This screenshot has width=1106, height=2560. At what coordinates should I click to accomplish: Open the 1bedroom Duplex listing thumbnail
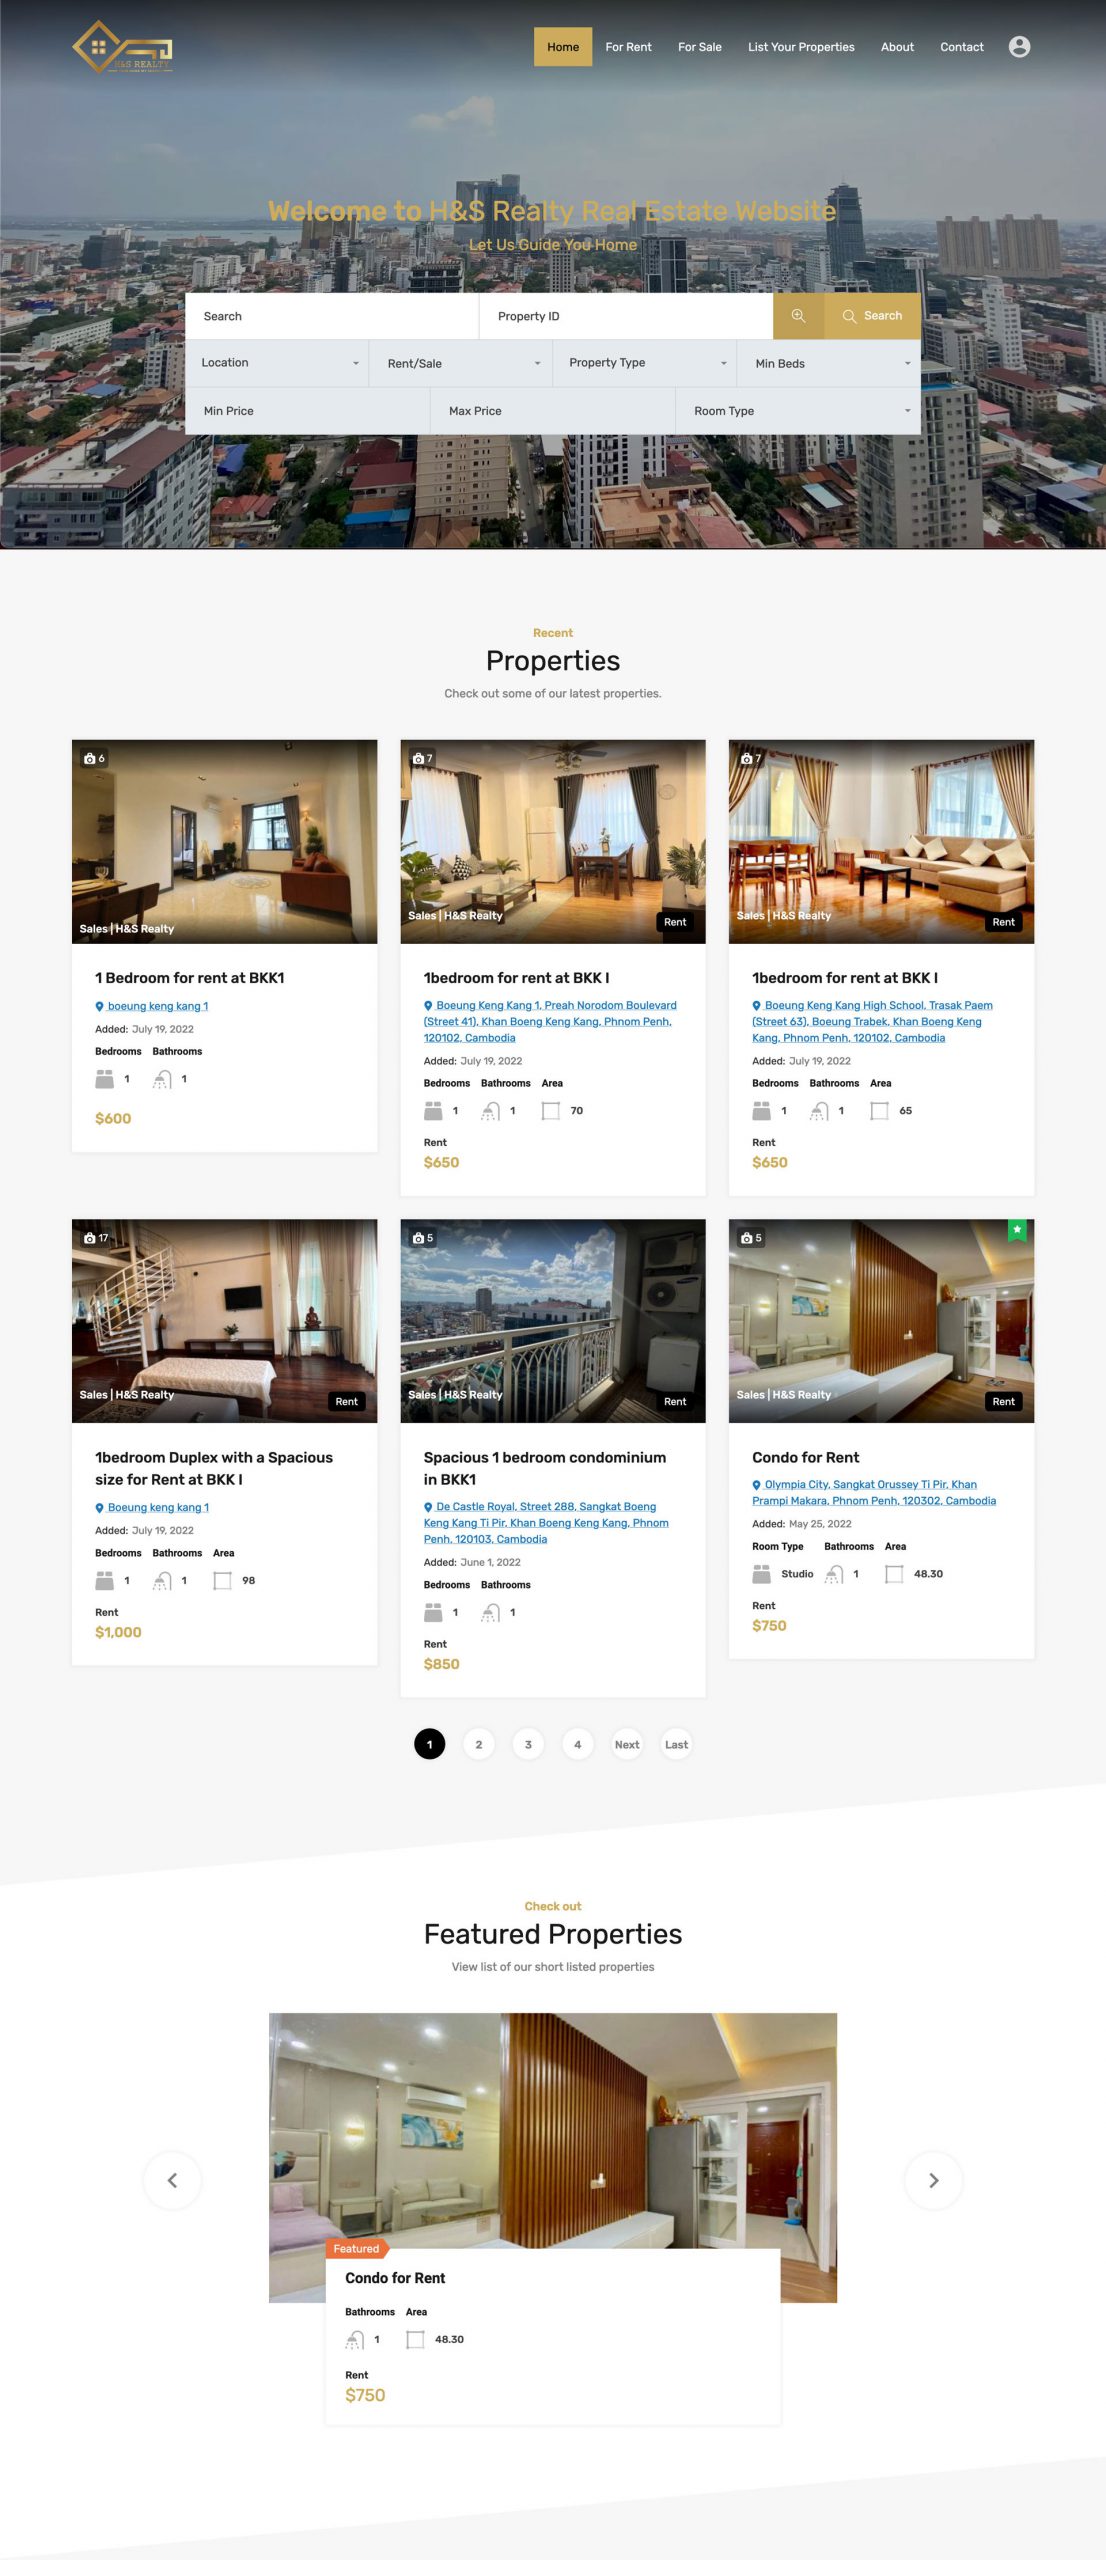click(x=224, y=1320)
